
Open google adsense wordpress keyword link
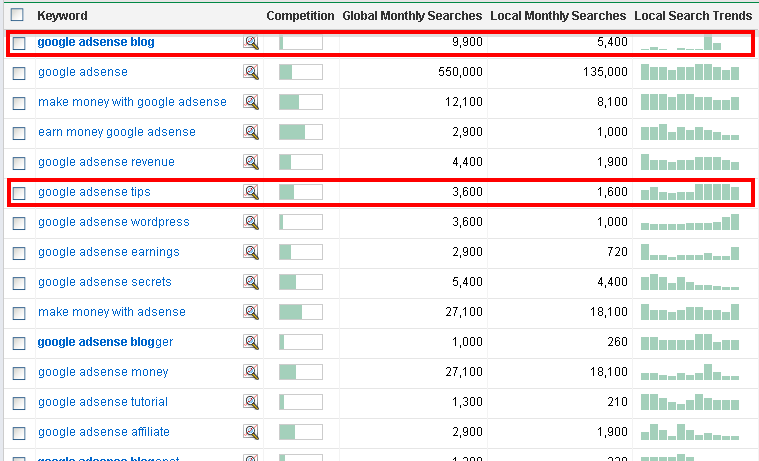(114, 222)
